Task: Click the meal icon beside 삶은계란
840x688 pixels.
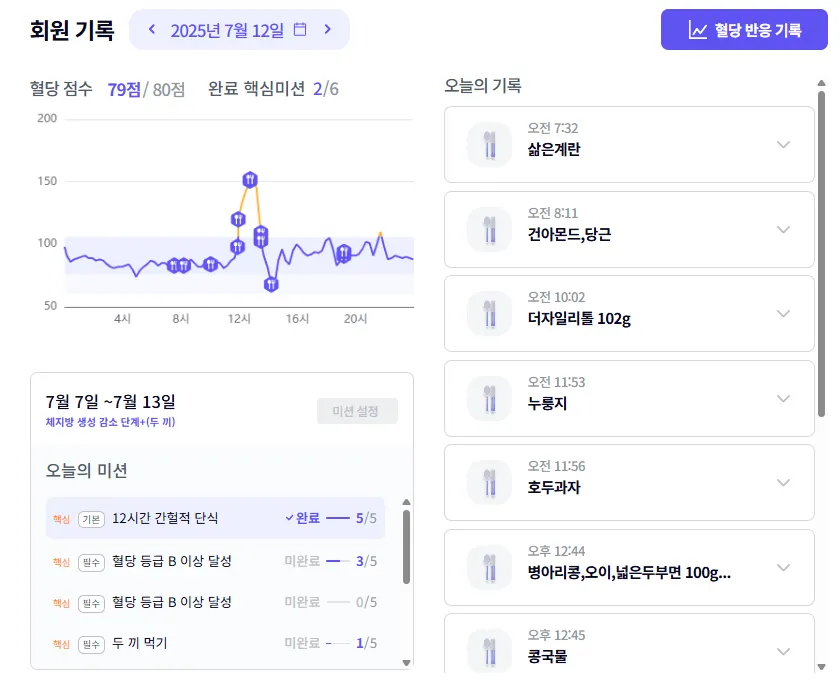Action: point(489,145)
